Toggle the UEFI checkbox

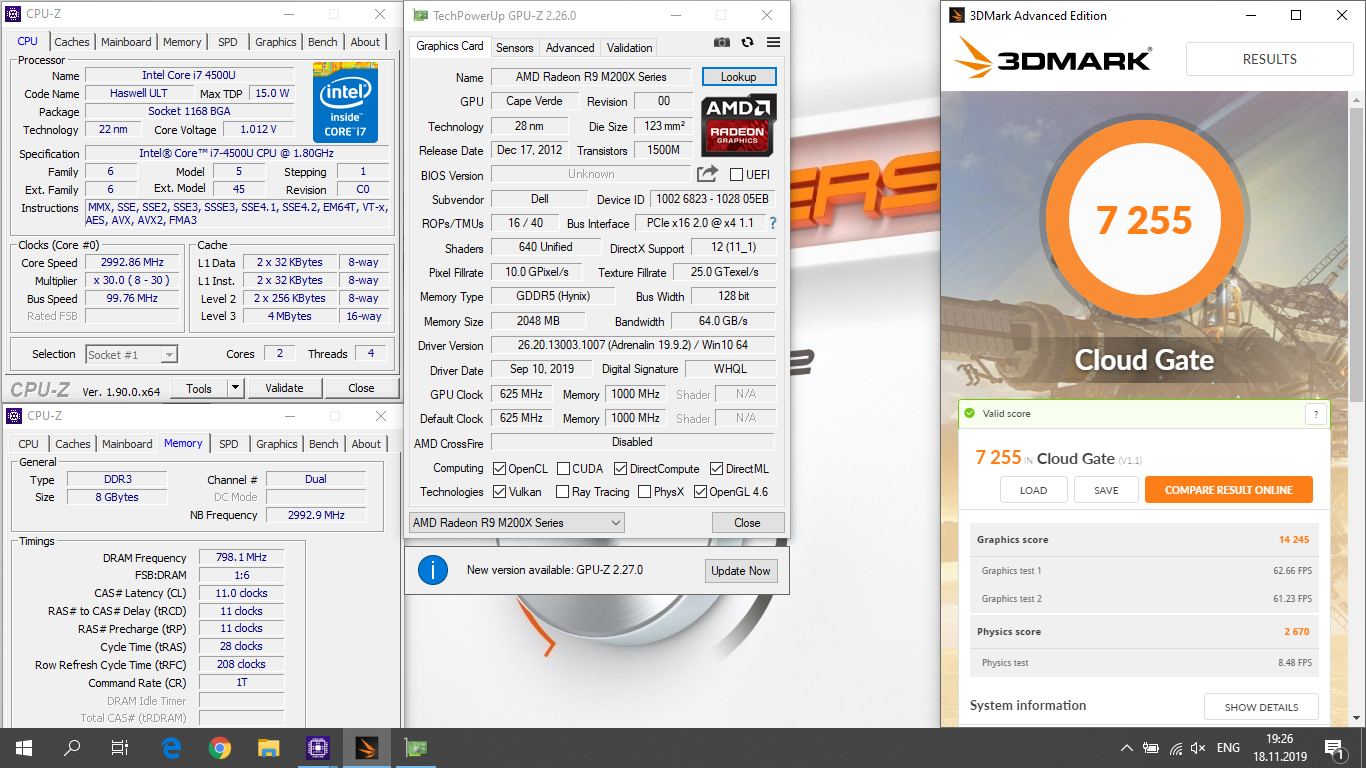point(737,175)
